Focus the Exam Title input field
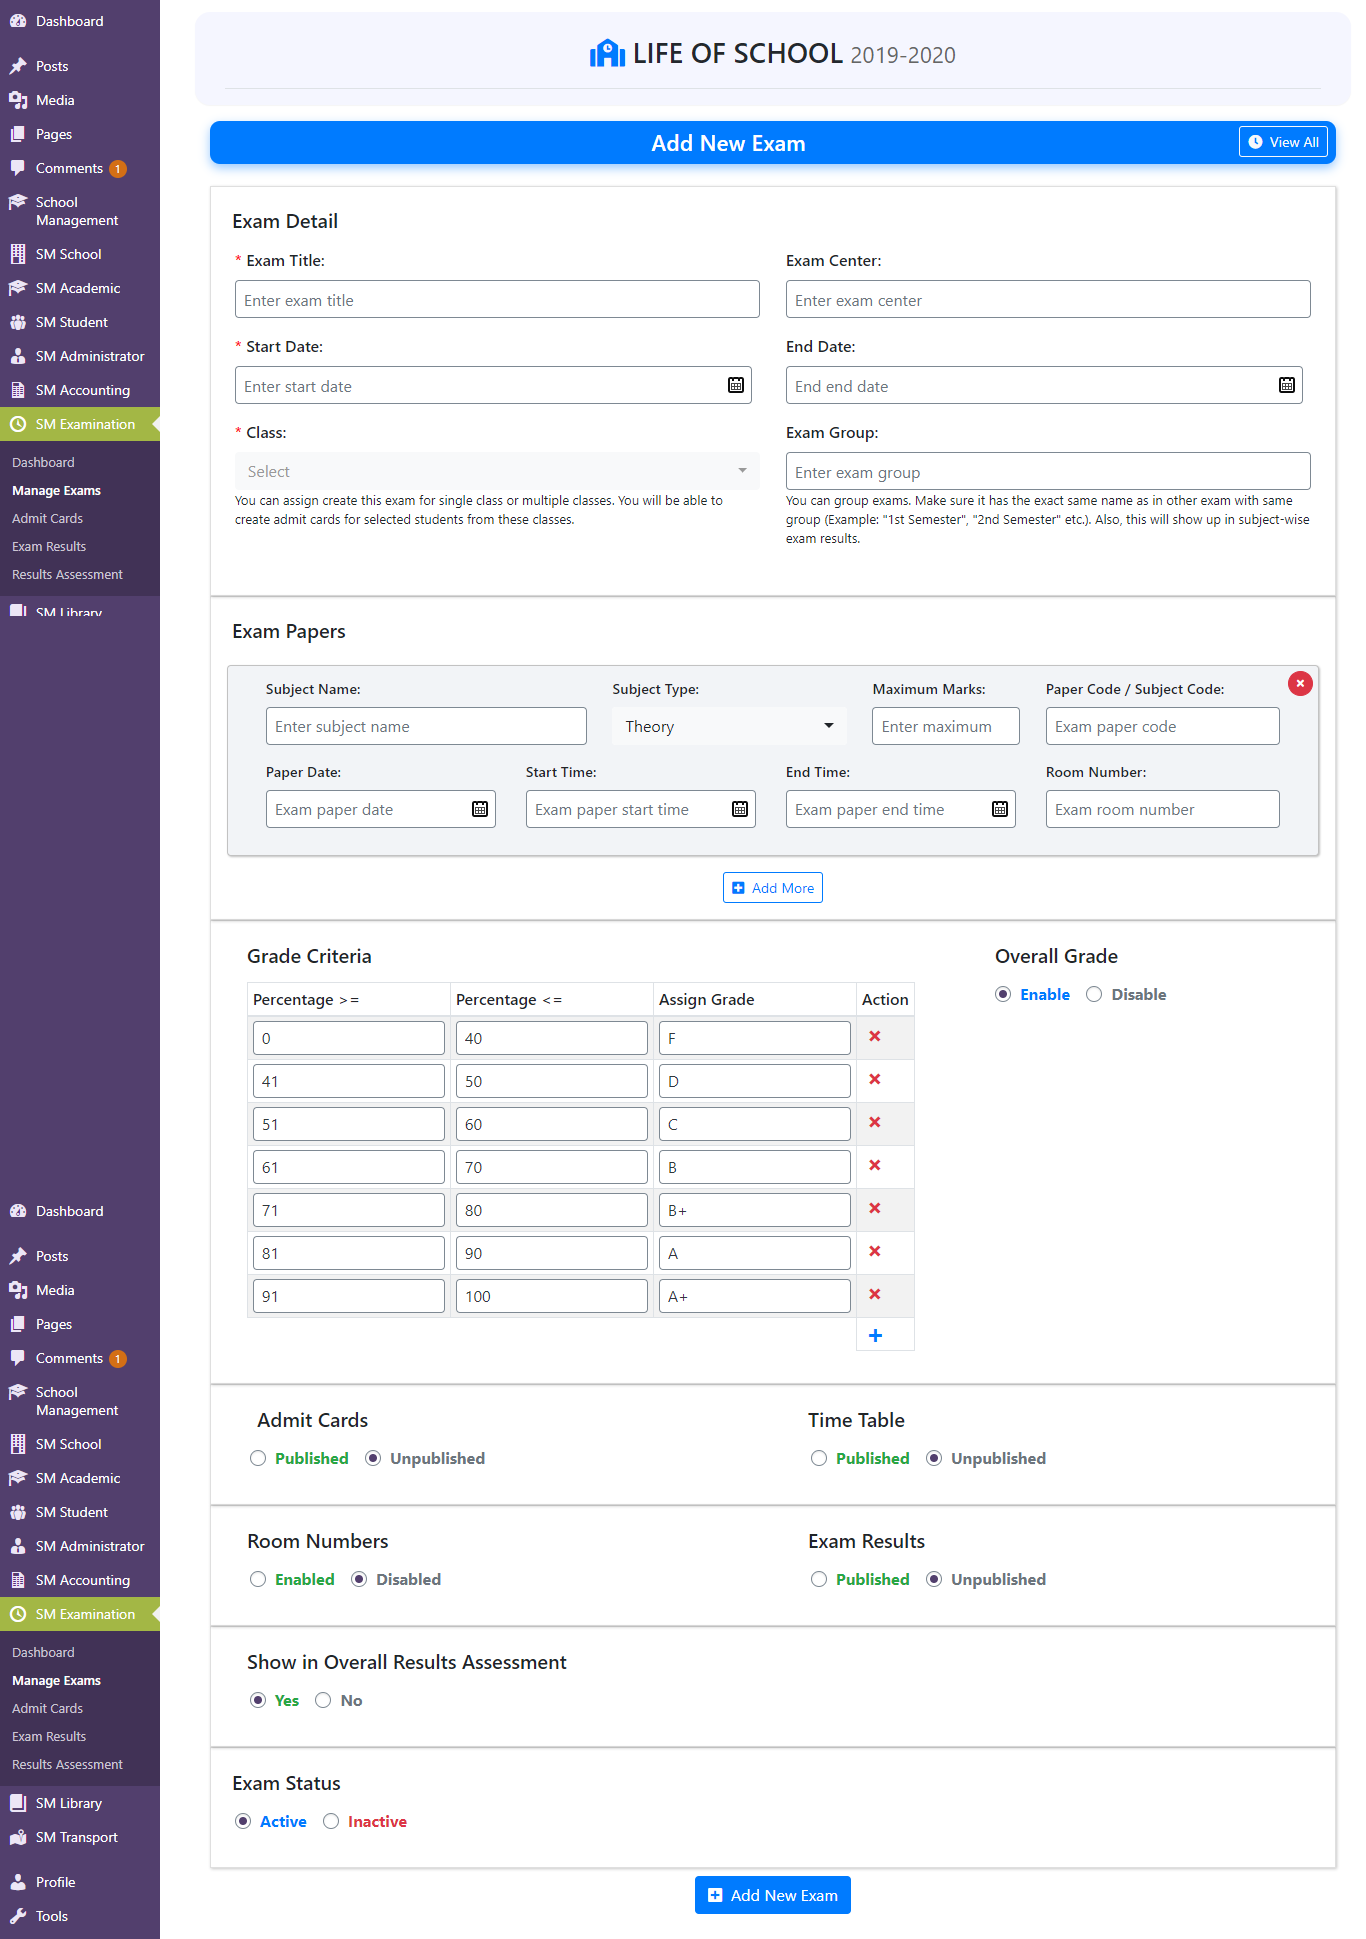The width and height of the screenshot is (1366, 1939). (x=497, y=299)
